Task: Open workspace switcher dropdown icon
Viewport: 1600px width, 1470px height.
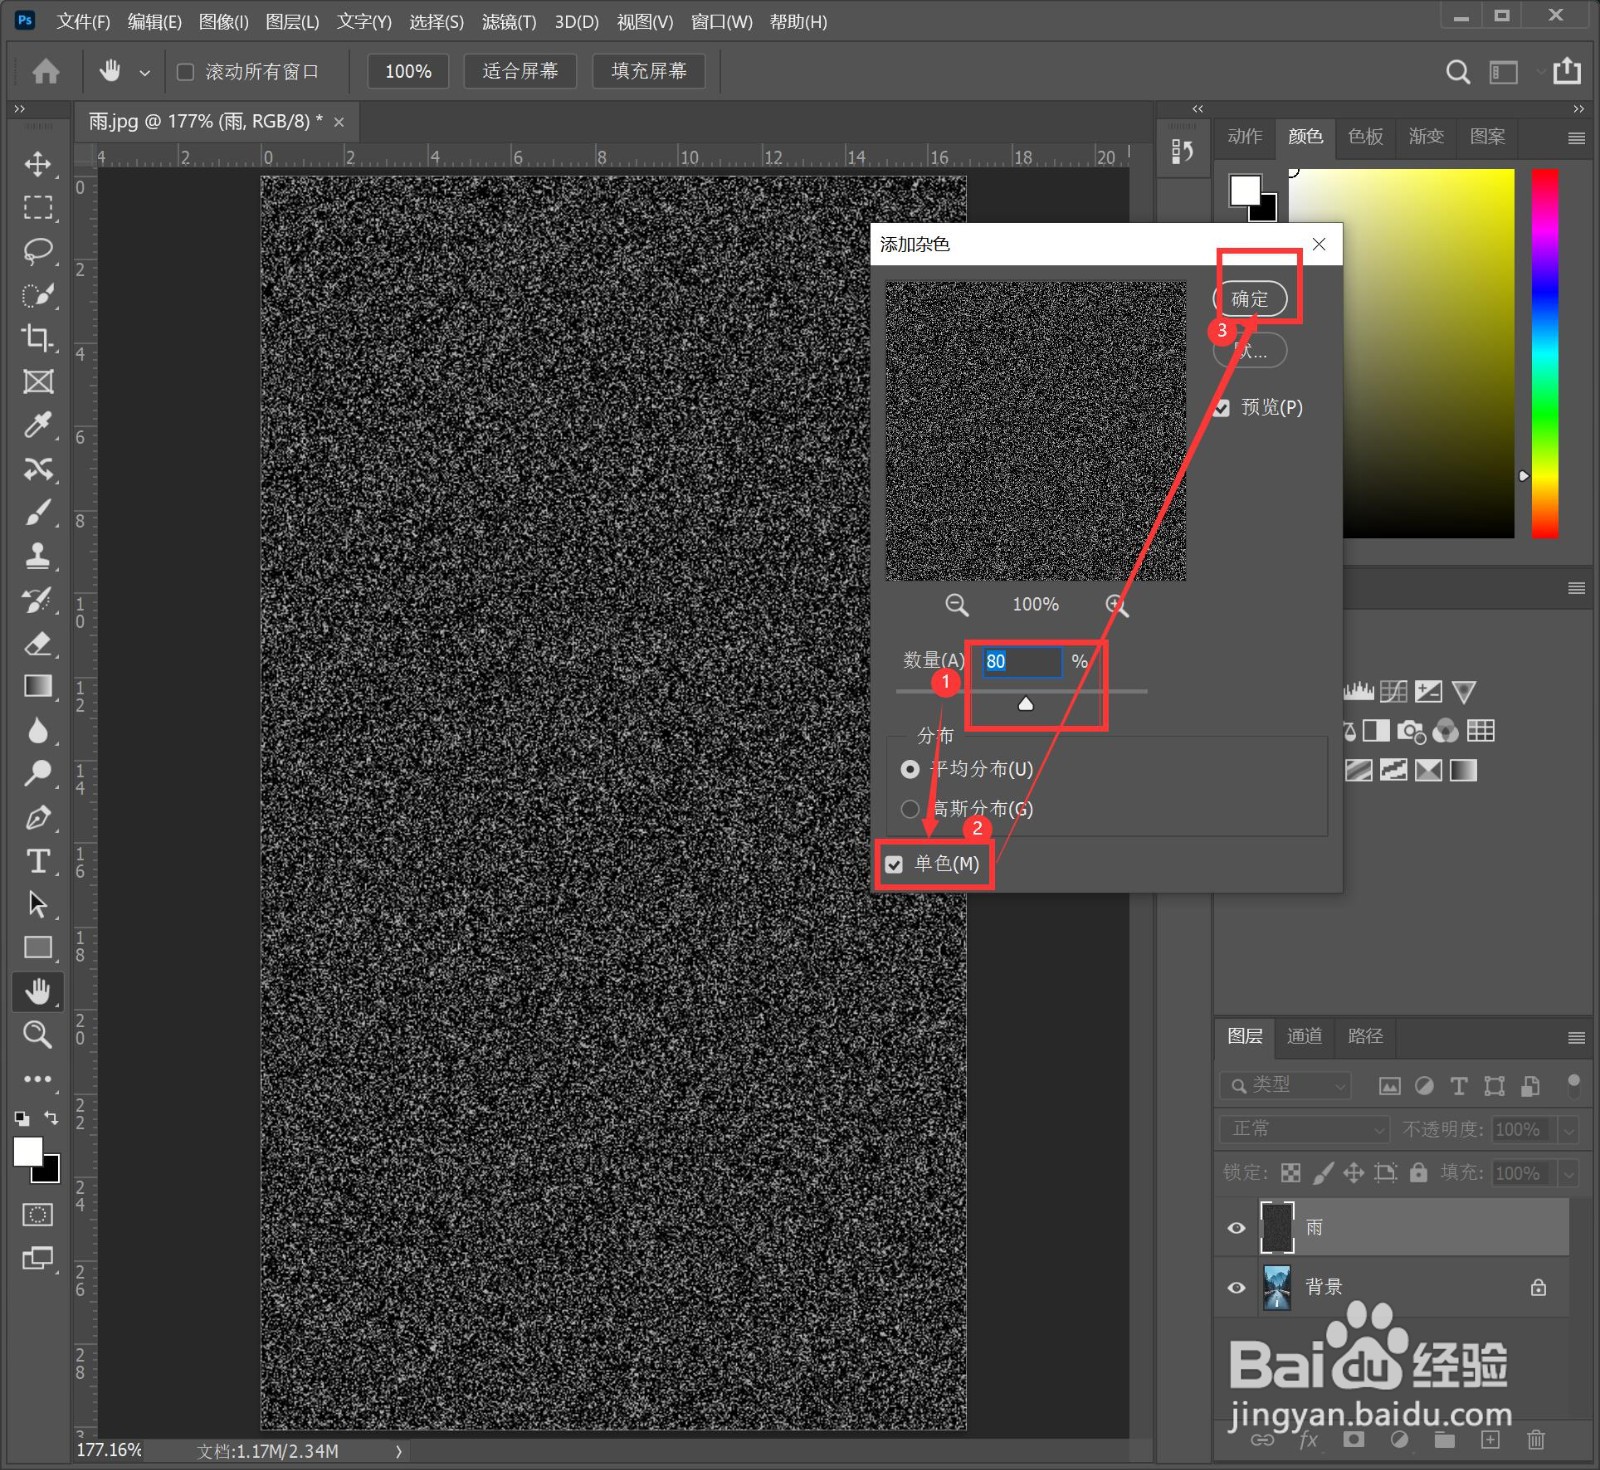Action: click(x=1504, y=72)
